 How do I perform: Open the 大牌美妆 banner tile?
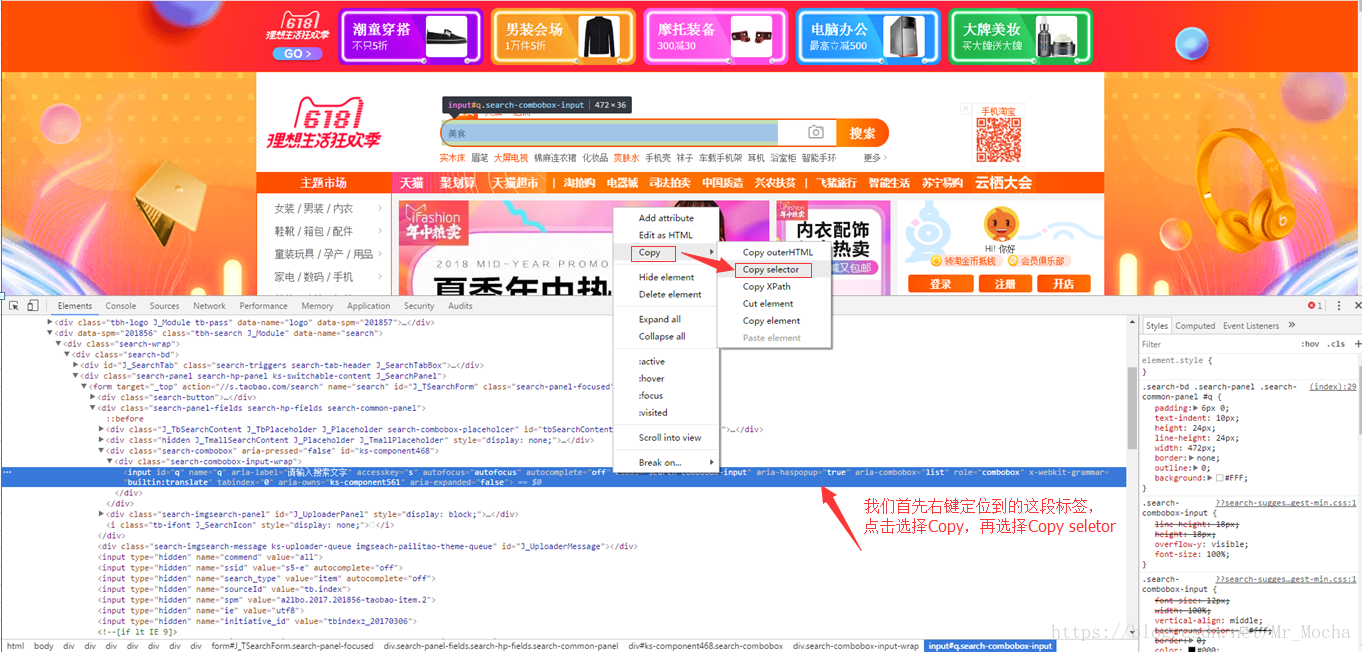1020,37
